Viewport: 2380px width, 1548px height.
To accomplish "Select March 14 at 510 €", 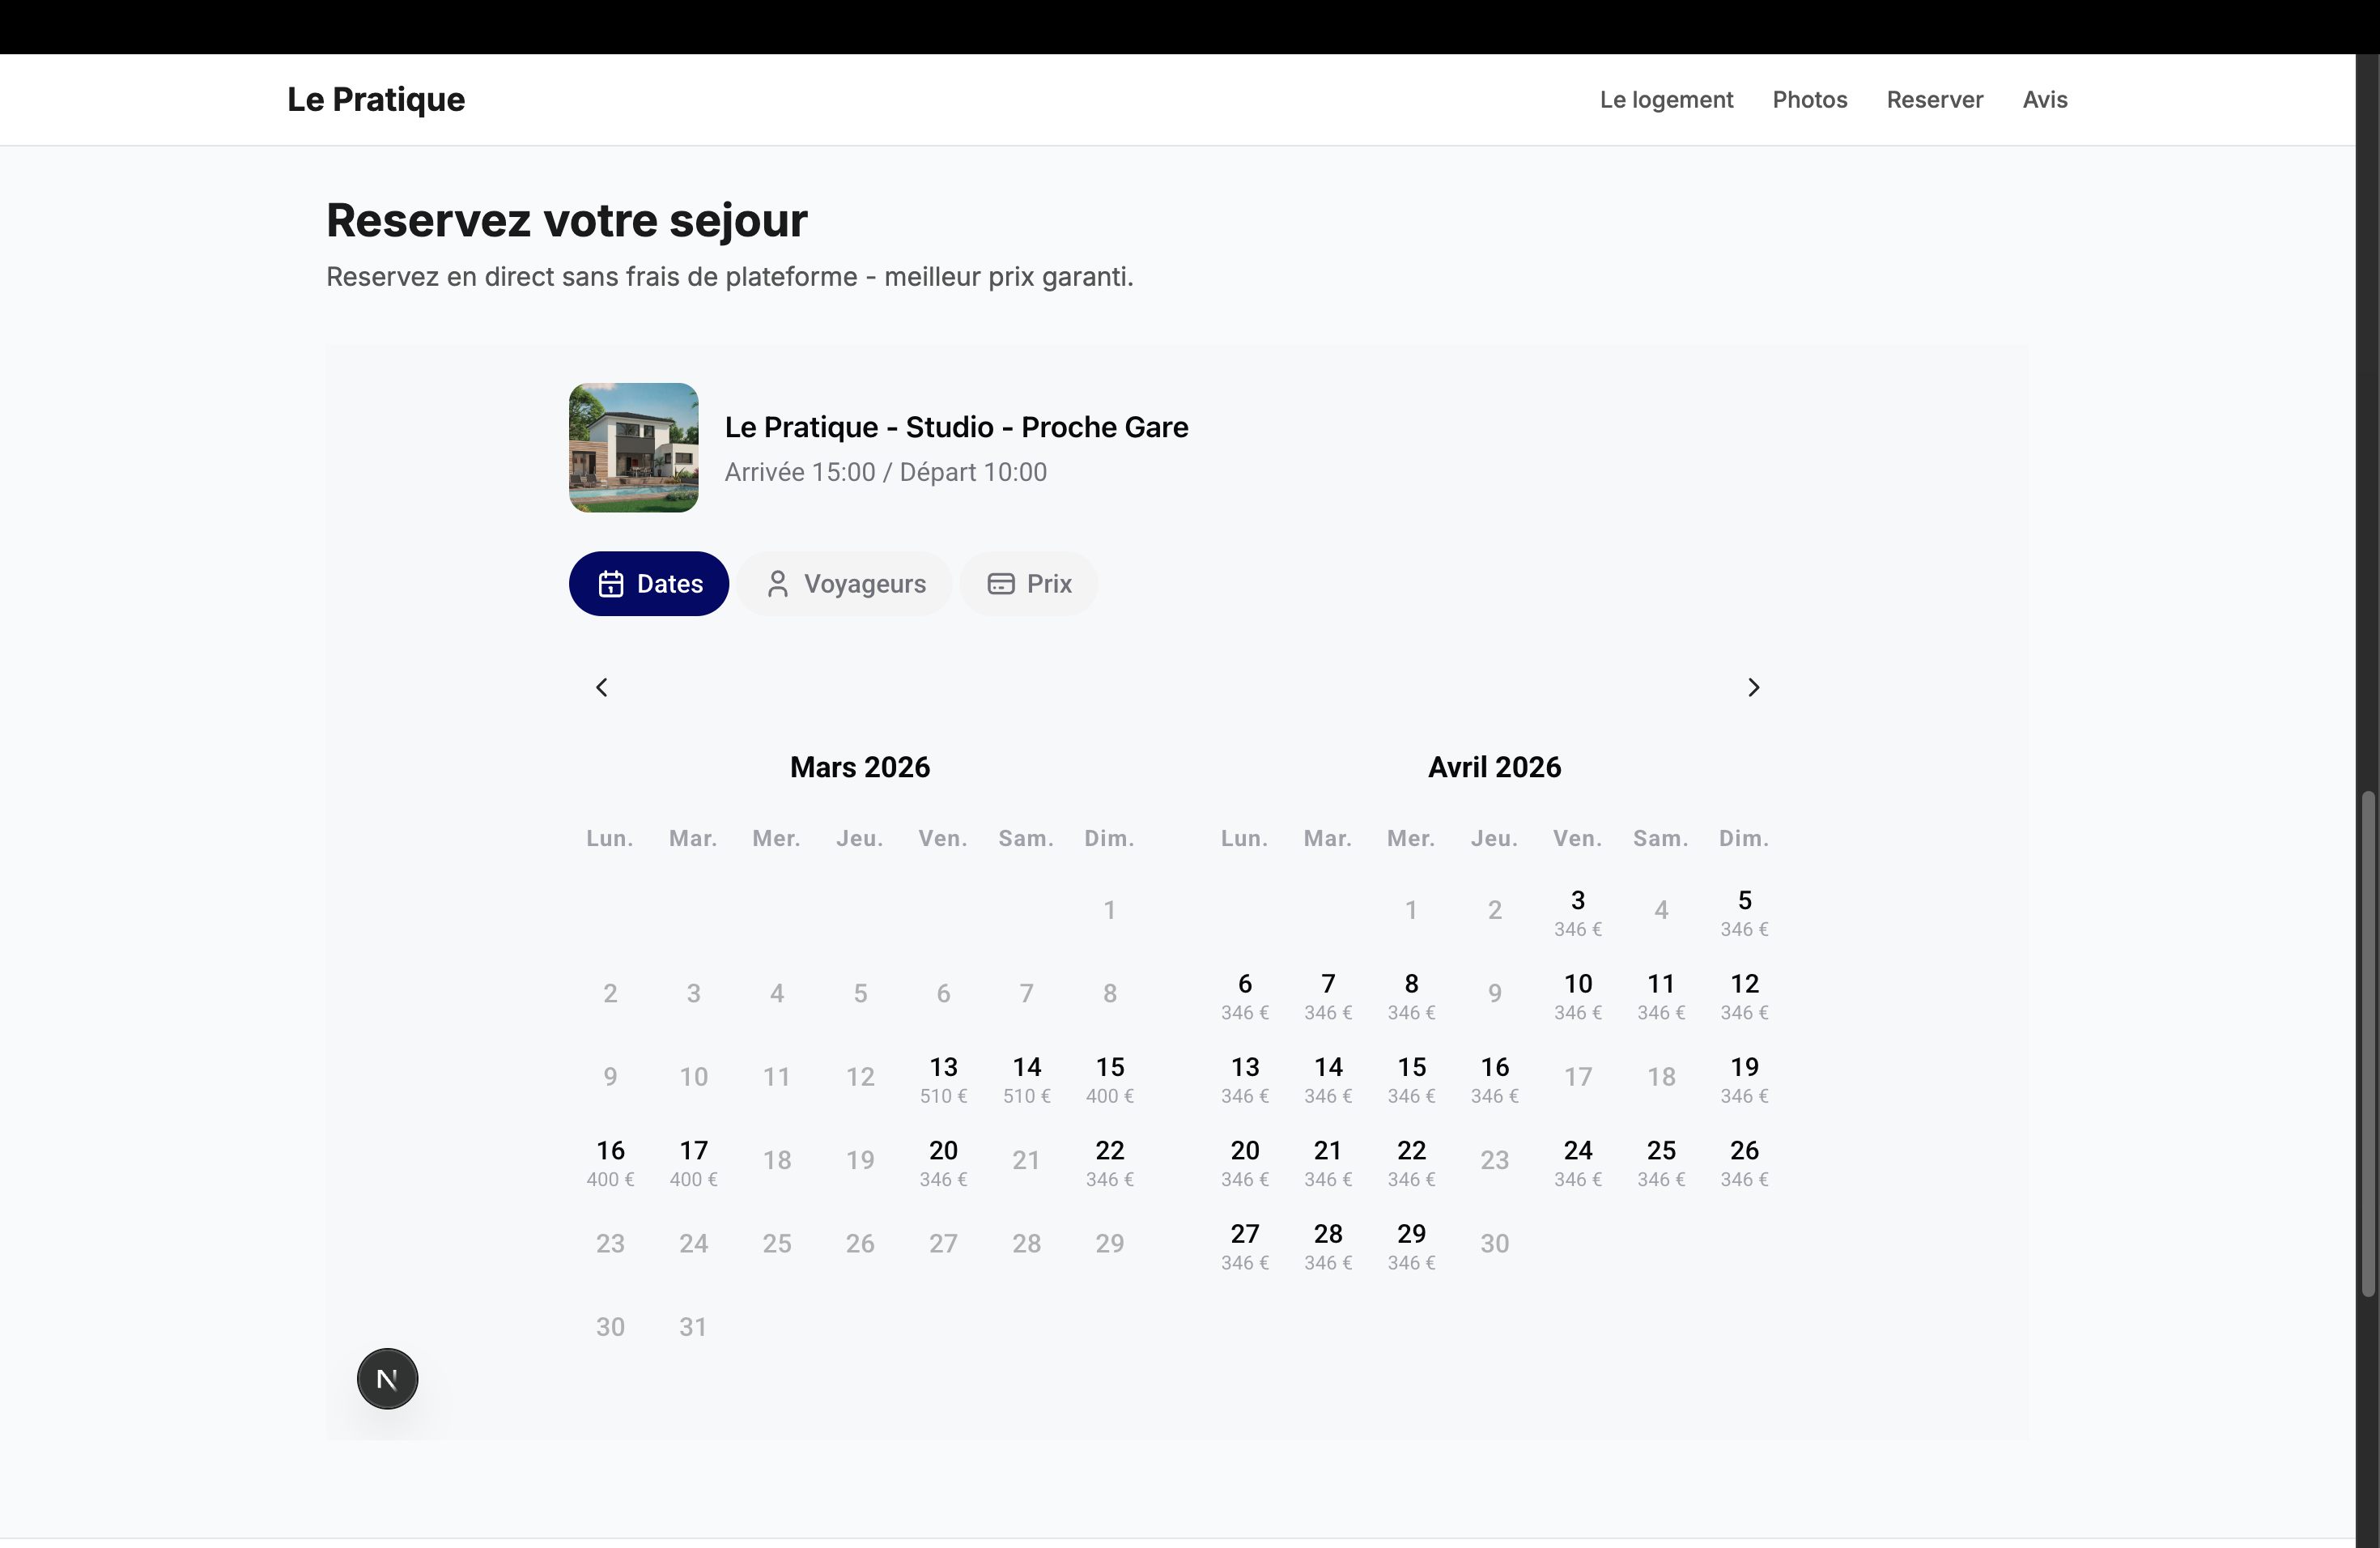I will (x=1026, y=1078).
